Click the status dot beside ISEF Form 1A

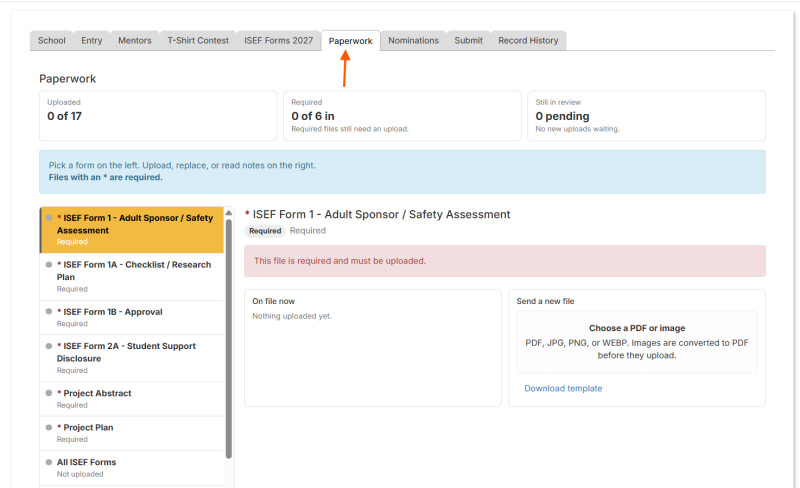[49, 264]
